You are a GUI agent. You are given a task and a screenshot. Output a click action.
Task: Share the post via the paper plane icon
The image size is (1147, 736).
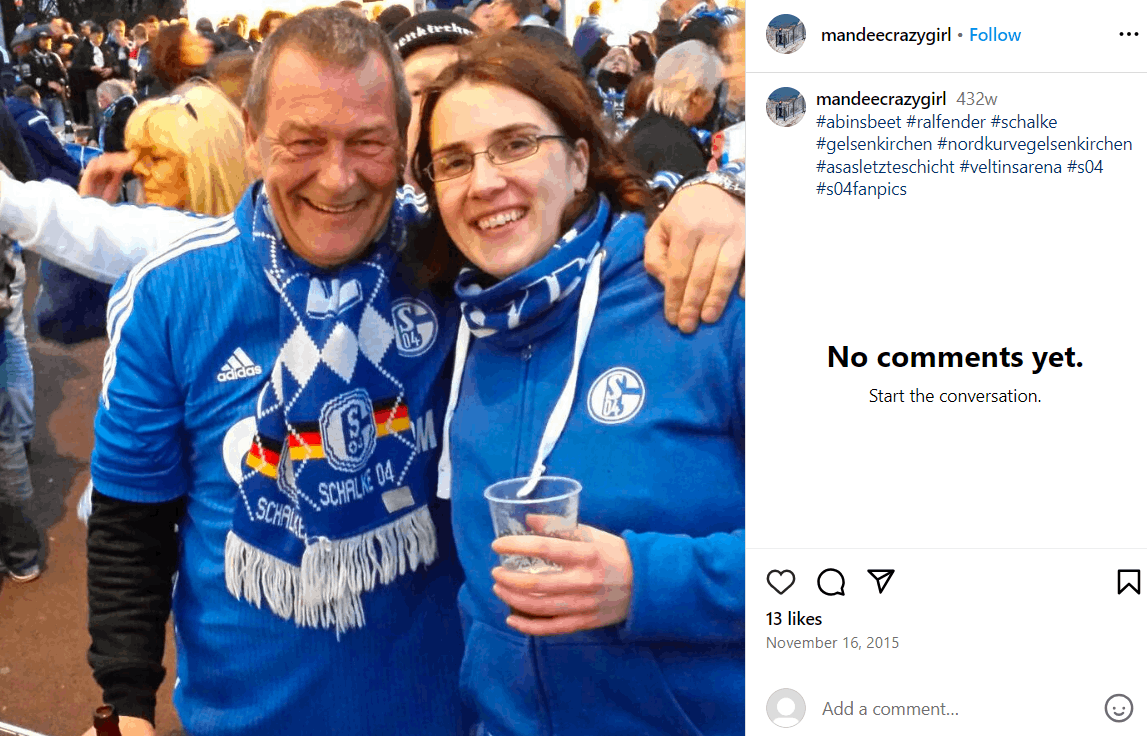(x=881, y=581)
